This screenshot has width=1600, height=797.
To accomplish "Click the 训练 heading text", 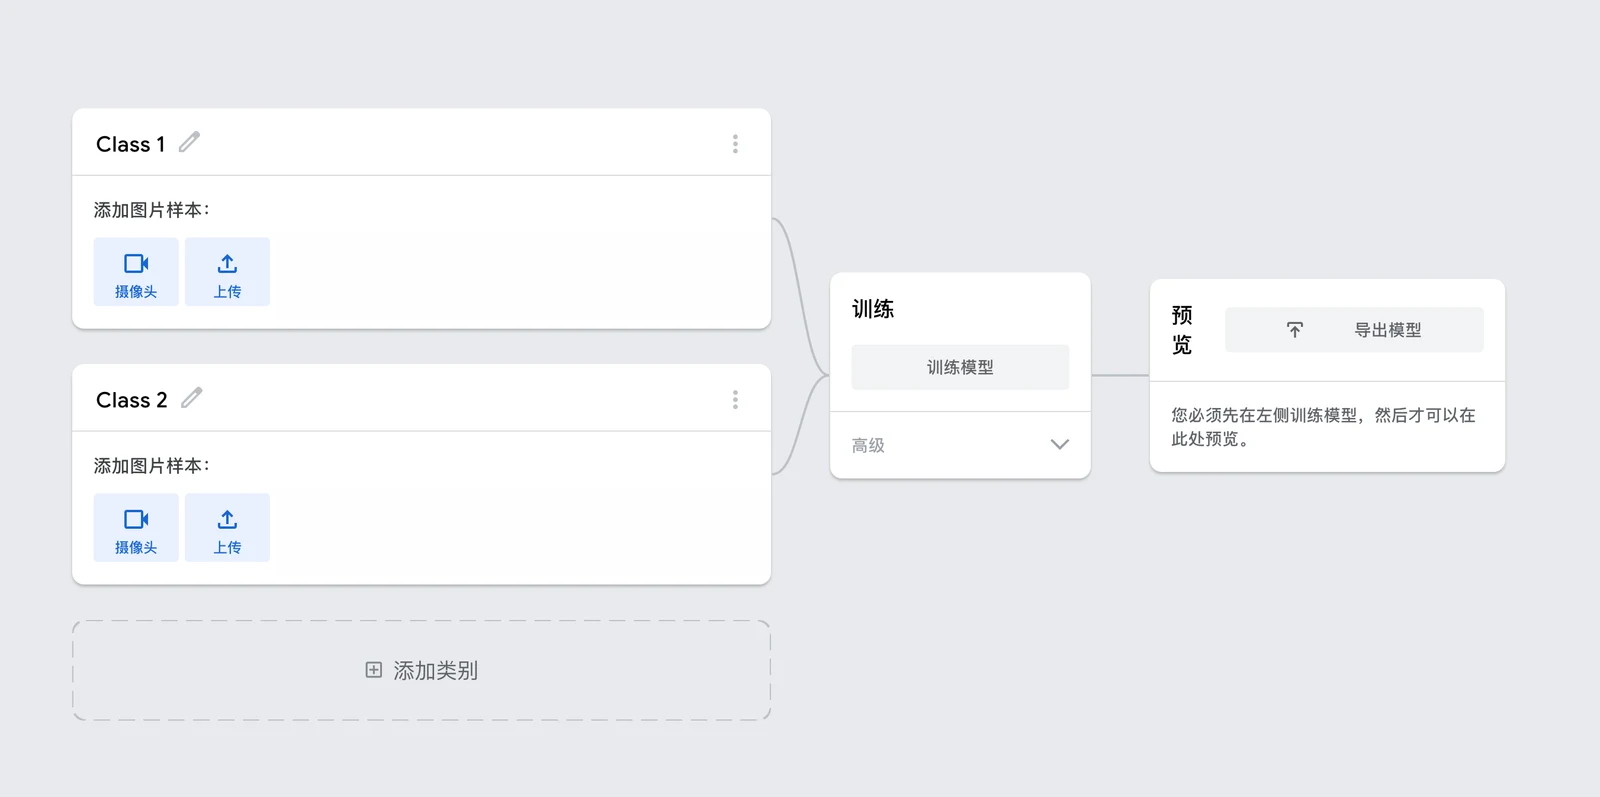I will pos(873,309).
